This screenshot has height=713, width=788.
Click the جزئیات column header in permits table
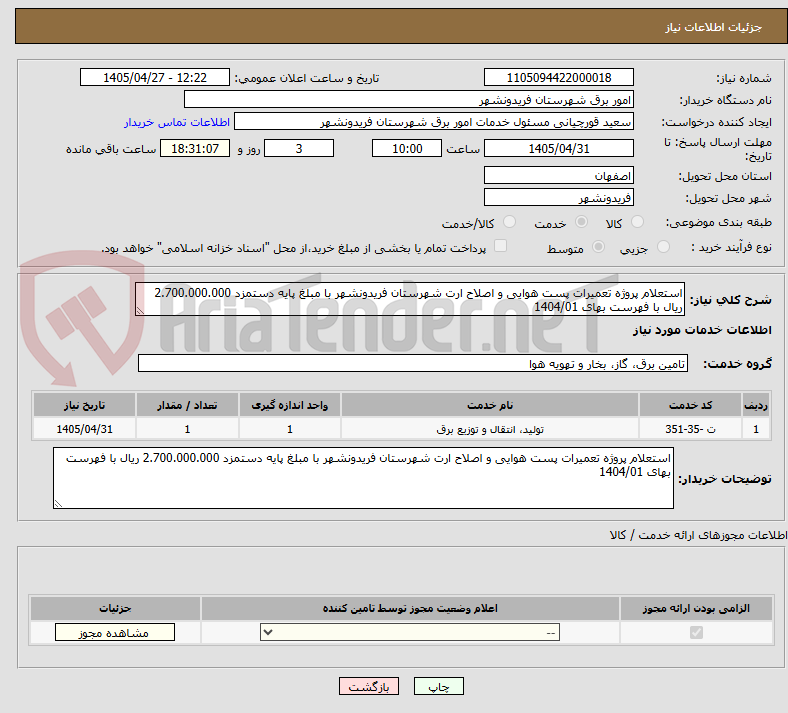click(x=115, y=608)
